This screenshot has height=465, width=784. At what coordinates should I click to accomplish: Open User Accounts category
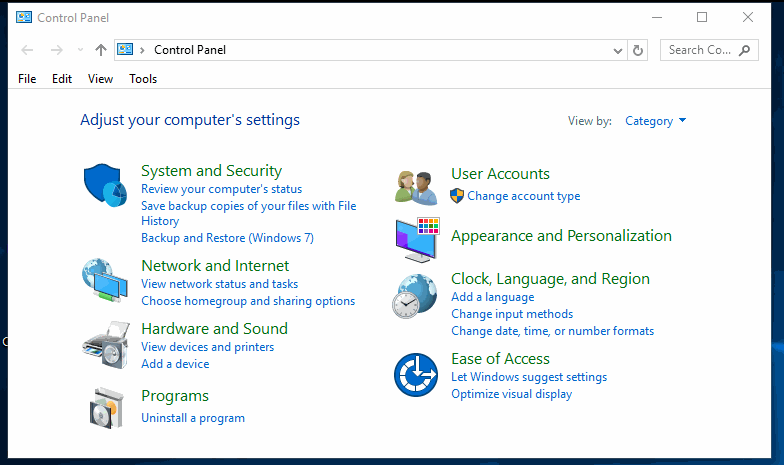[500, 174]
